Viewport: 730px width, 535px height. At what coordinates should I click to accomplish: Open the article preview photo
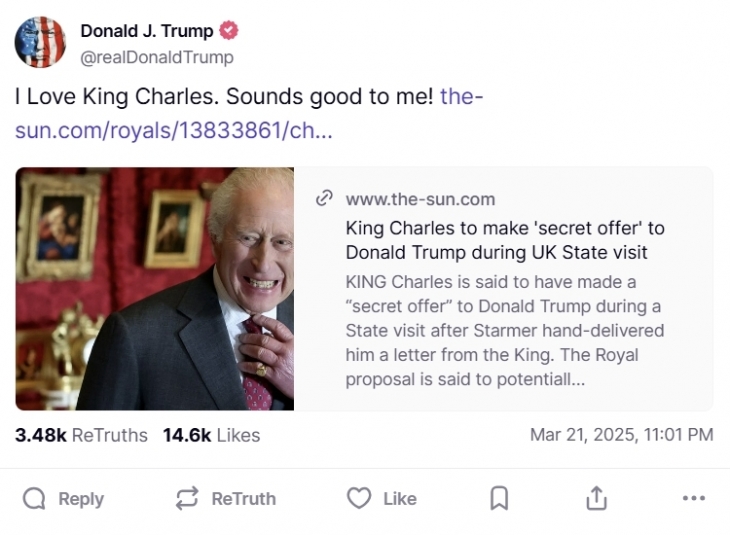click(155, 289)
